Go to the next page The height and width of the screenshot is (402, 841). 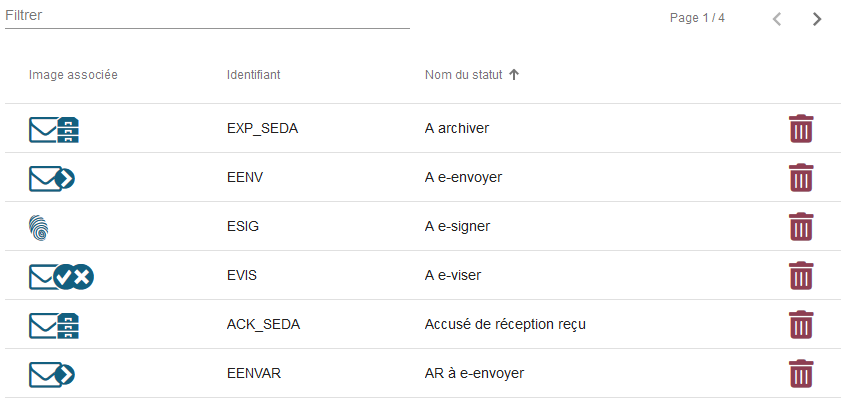point(817,19)
